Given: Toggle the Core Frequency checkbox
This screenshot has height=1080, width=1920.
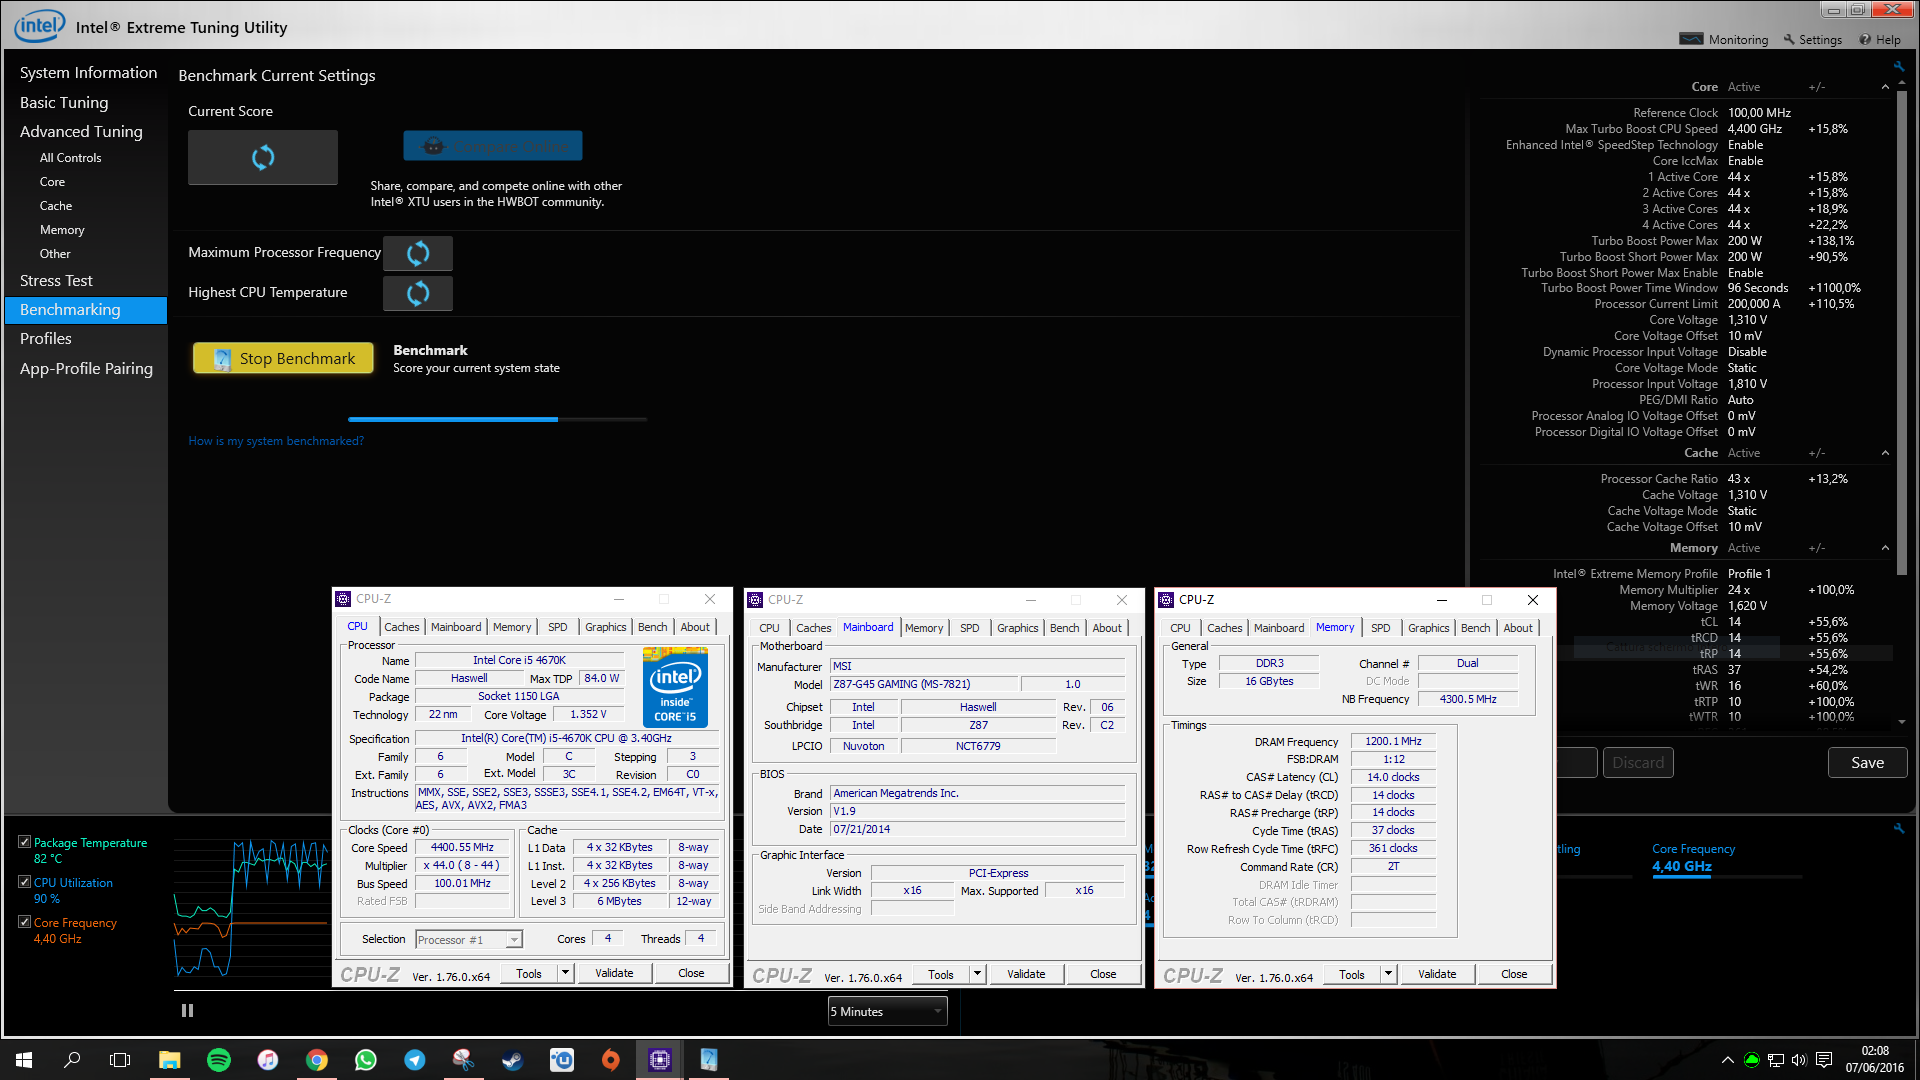Looking at the screenshot, I should [x=24, y=922].
